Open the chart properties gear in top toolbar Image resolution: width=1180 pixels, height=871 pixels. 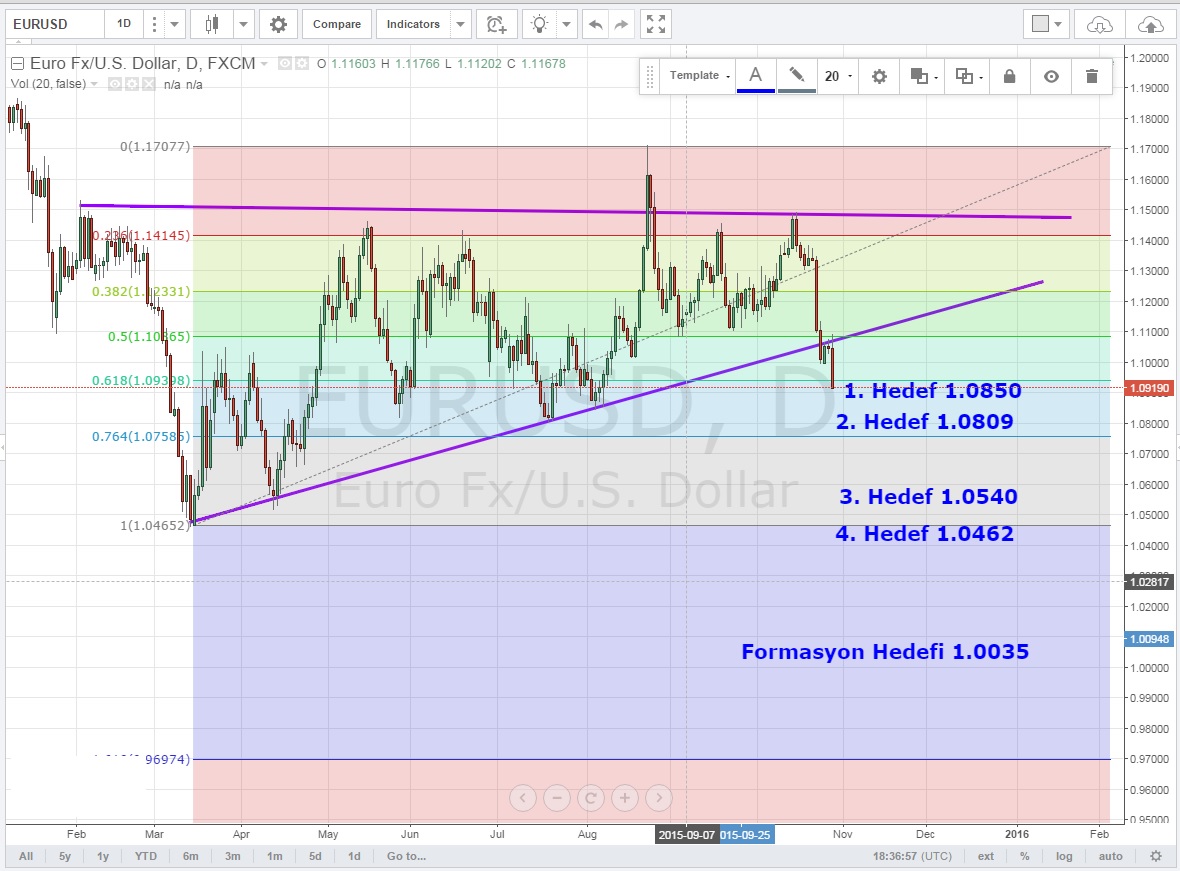click(x=278, y=24)
